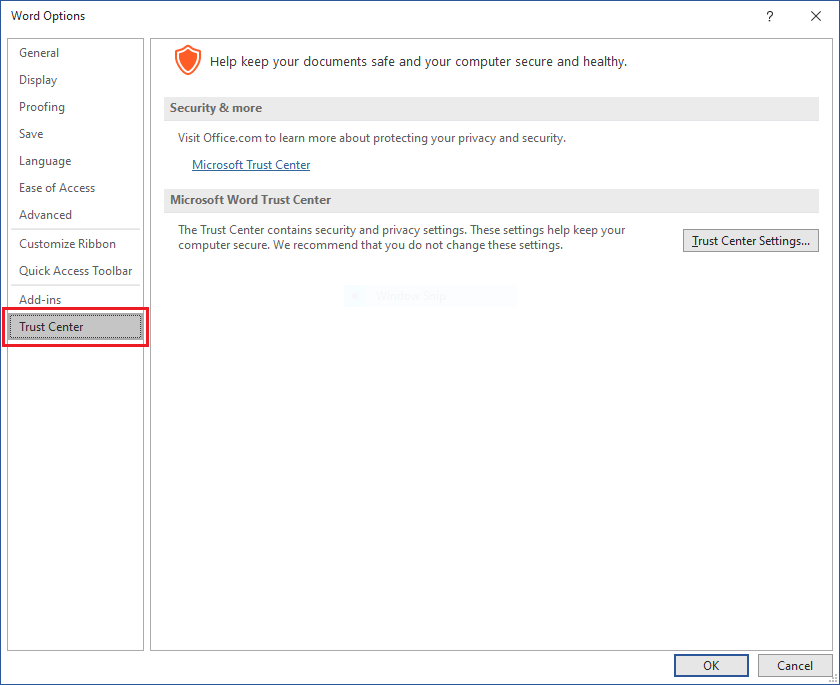Image resolution: width=840 pixels, height=685 pixels.
Task: Click 'The Trust Center contains security' paragraph
Action: pos(401,237)
